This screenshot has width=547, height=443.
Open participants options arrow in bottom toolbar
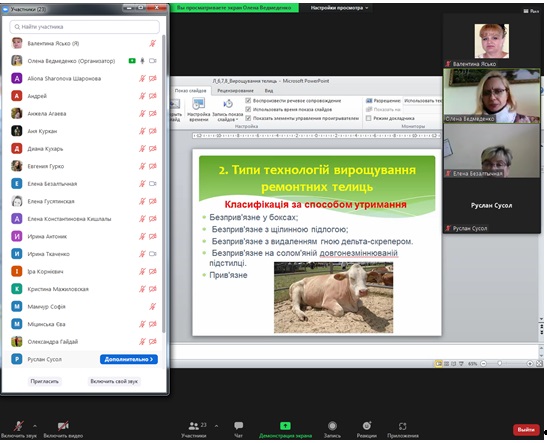point(216,426)
